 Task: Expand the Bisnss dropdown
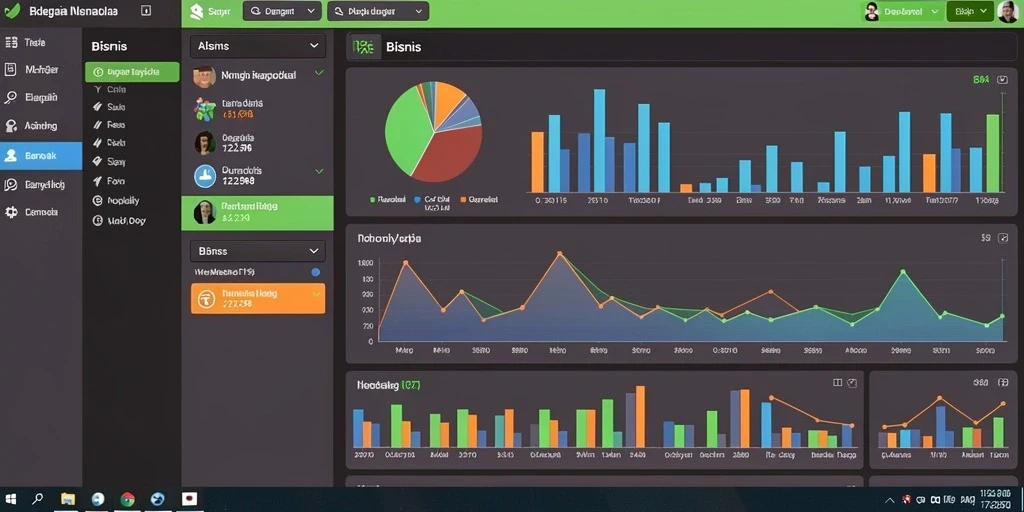click(257, 251)
